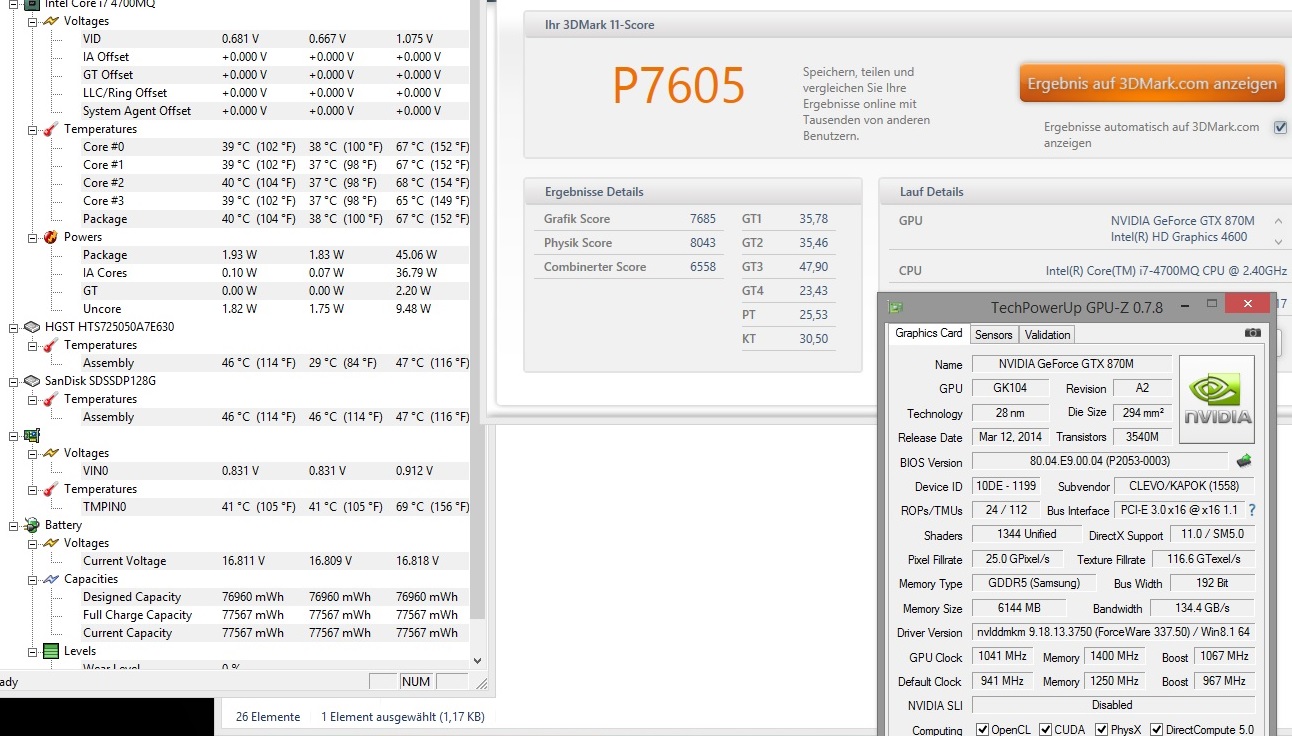
Task: Click the Capacities graph icon under Battery
Action: (x=51, y=579)
